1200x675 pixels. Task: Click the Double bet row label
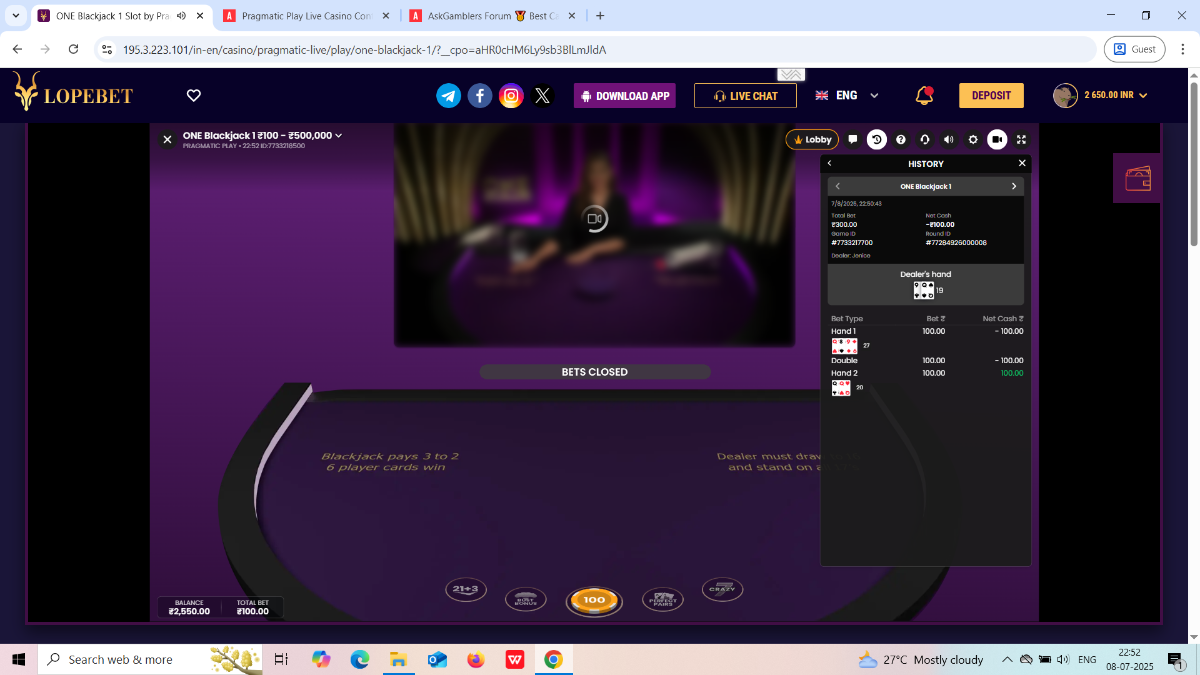tap(845, 361)
